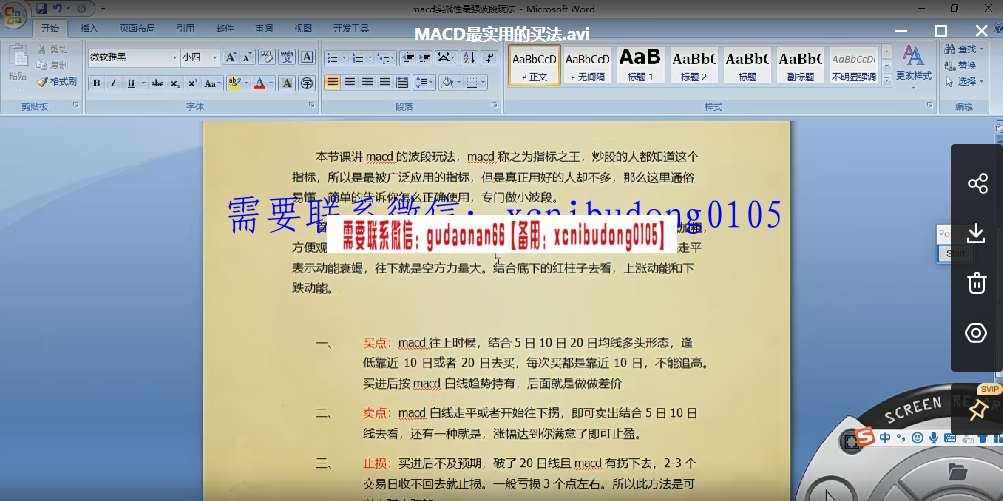
Task: Apply yellow text highlight color
Action: pyautogui.click(x=233, y=83)
